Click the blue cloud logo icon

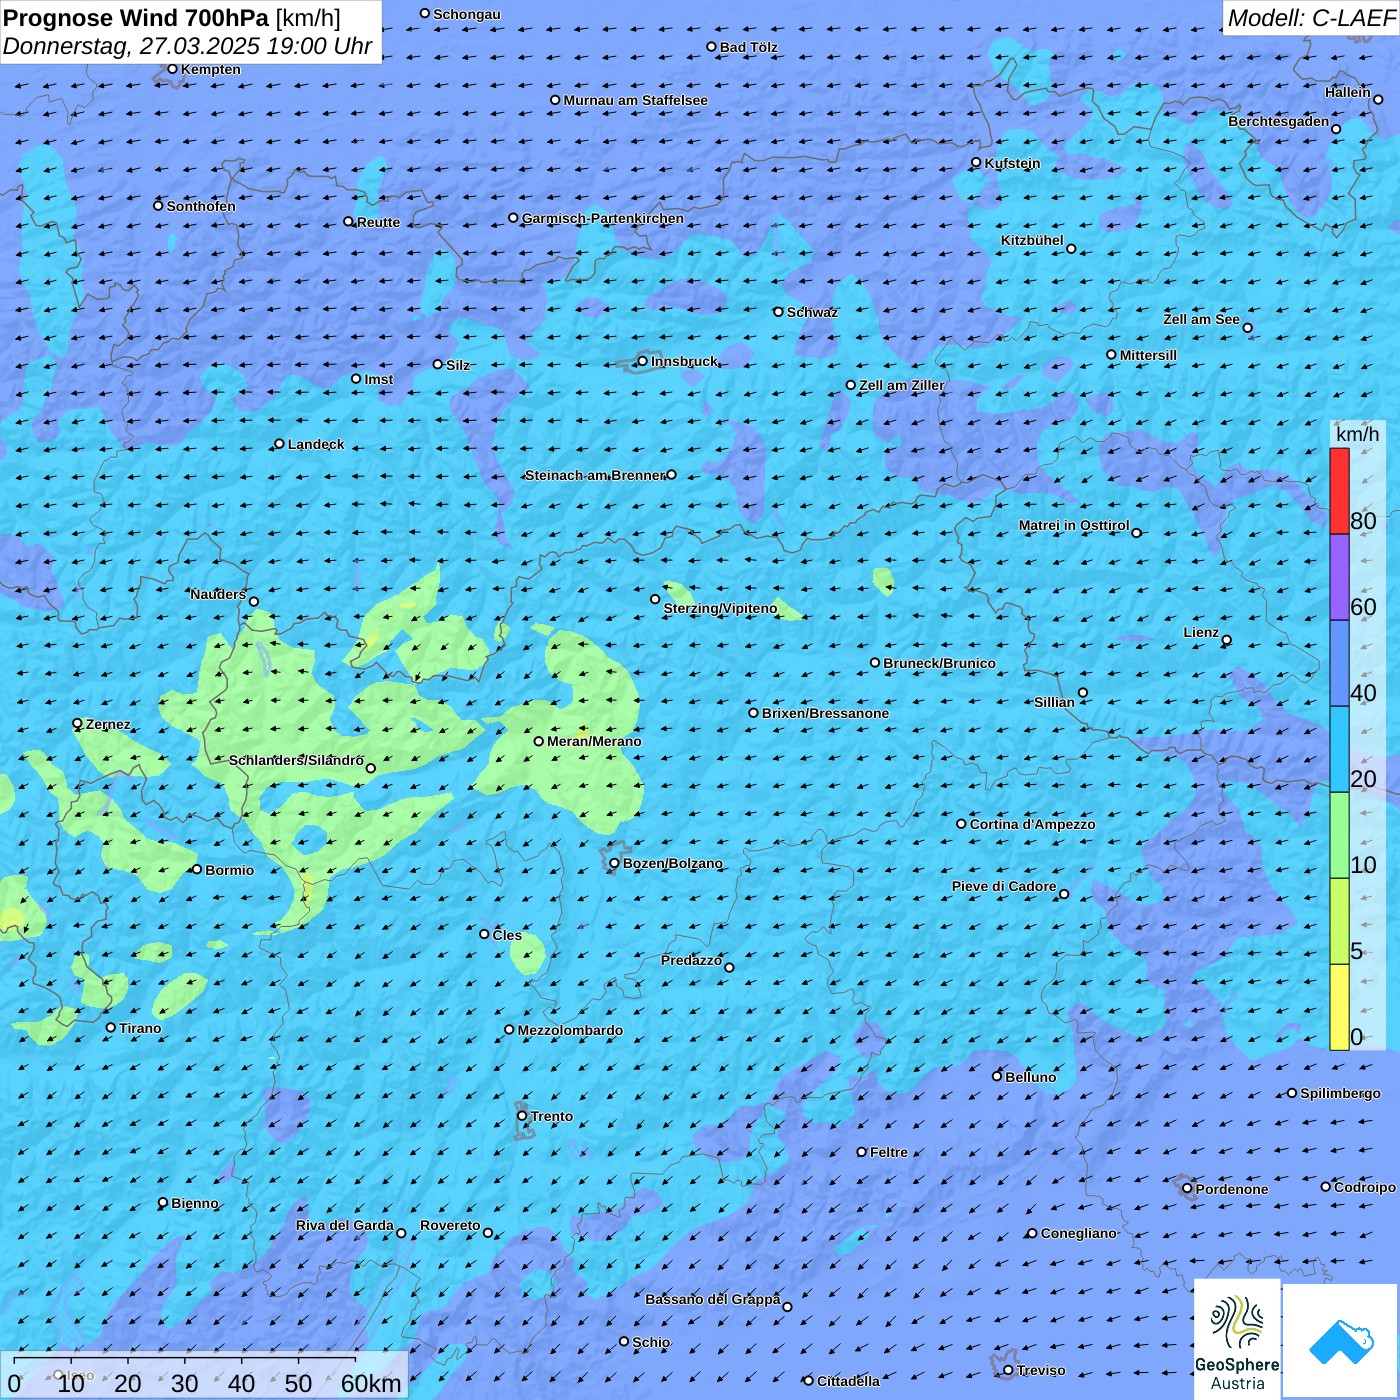click(1341, 1341)
